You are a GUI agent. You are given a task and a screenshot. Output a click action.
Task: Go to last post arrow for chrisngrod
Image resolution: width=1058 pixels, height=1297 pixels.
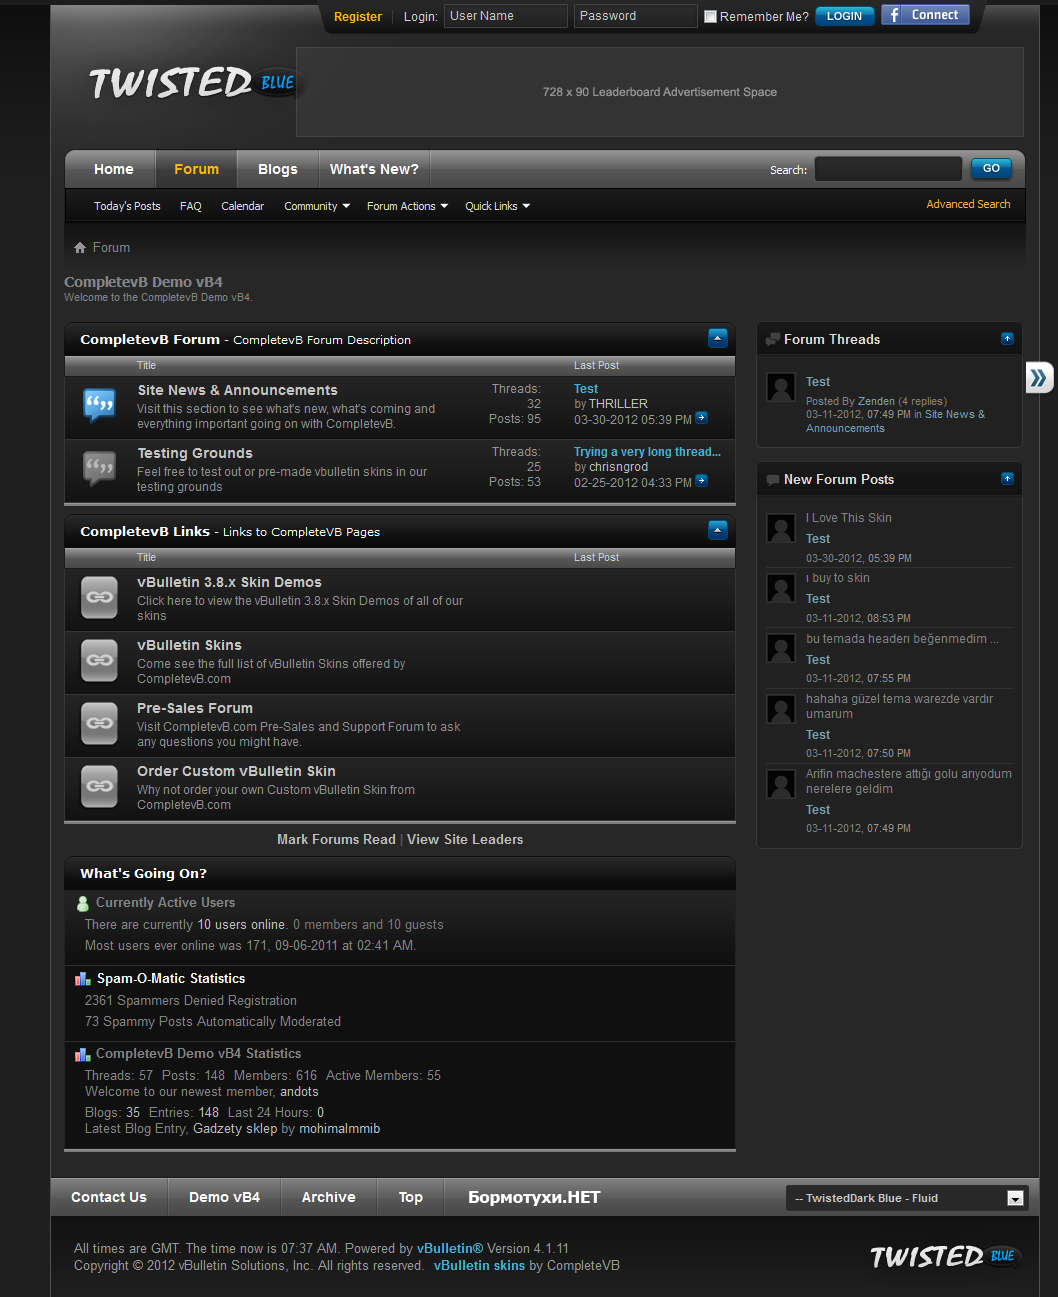click(x=701, y=481)
